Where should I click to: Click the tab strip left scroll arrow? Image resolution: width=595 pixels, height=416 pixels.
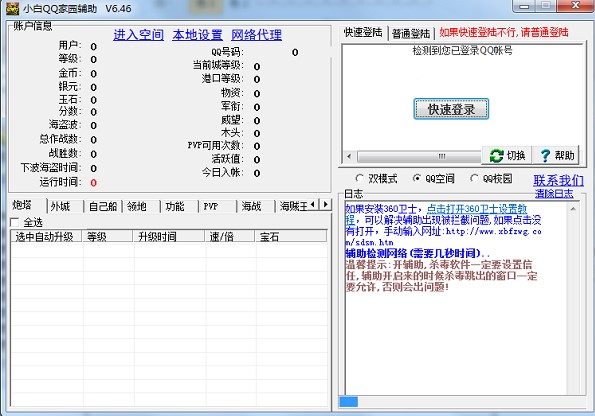[313, 205]
